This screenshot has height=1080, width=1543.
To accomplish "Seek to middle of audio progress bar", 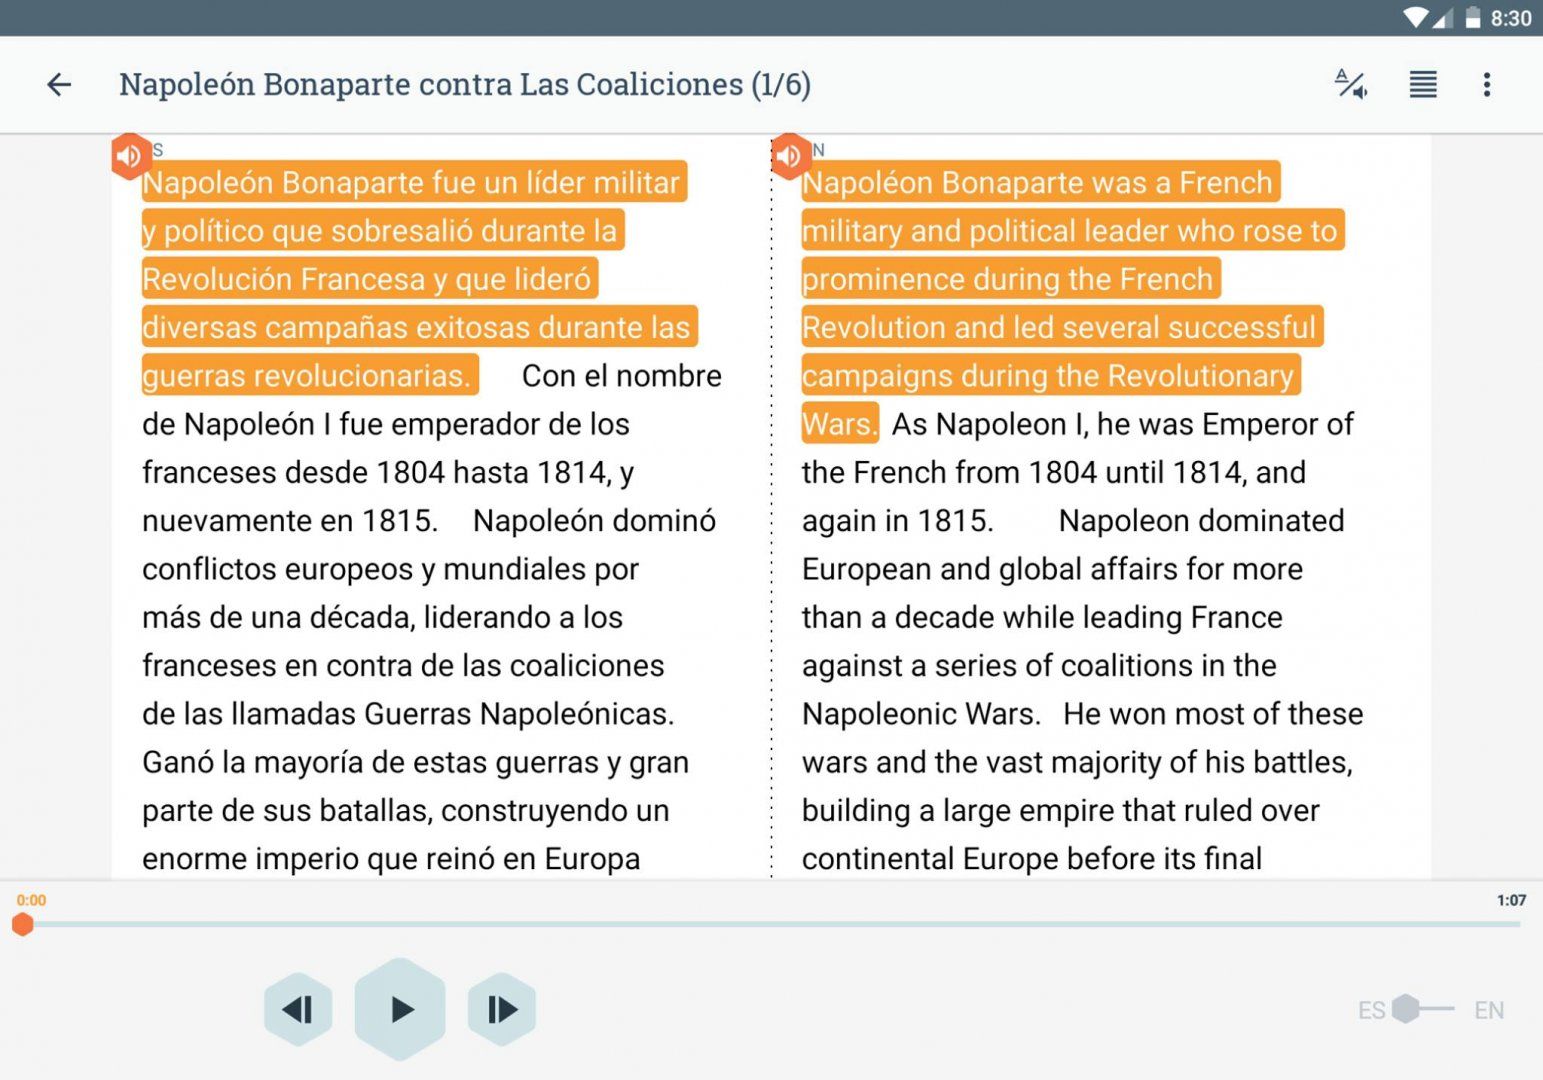I will pos(771,925).
